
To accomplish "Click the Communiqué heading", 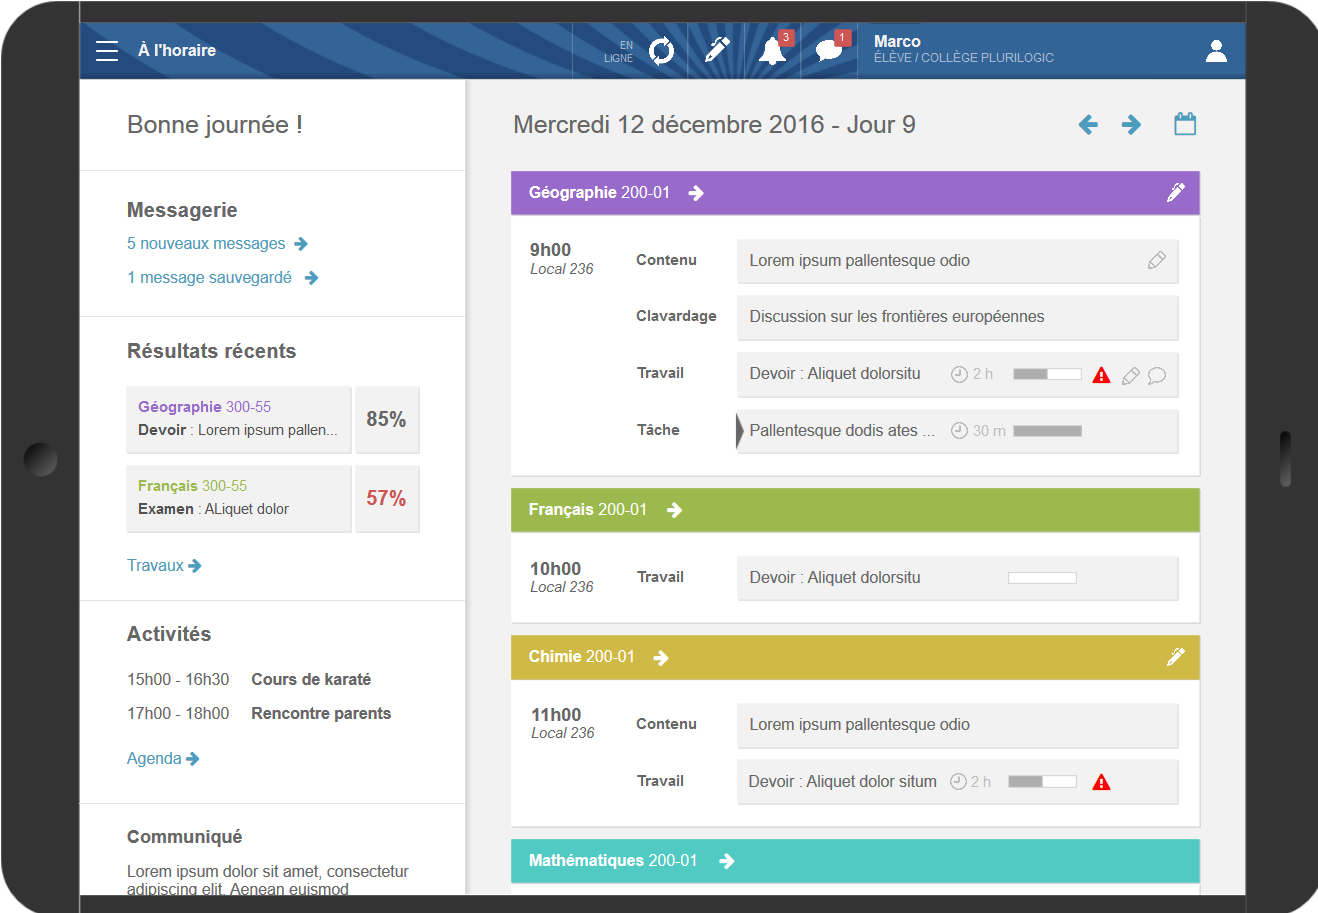I will 184,837.
